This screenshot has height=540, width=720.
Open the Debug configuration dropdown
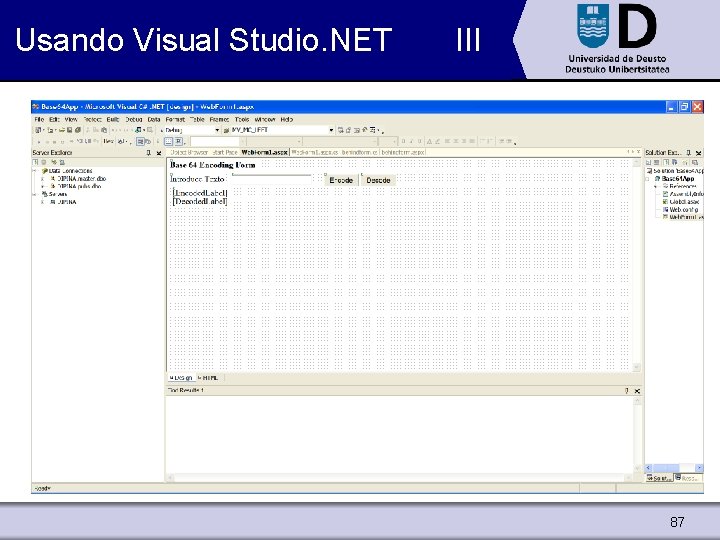(217, 130)
